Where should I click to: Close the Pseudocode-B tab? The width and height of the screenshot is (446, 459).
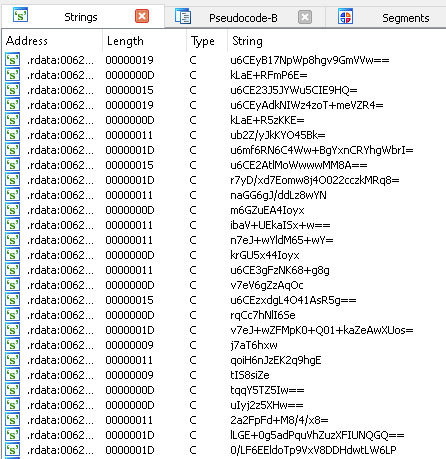point(305,17)
